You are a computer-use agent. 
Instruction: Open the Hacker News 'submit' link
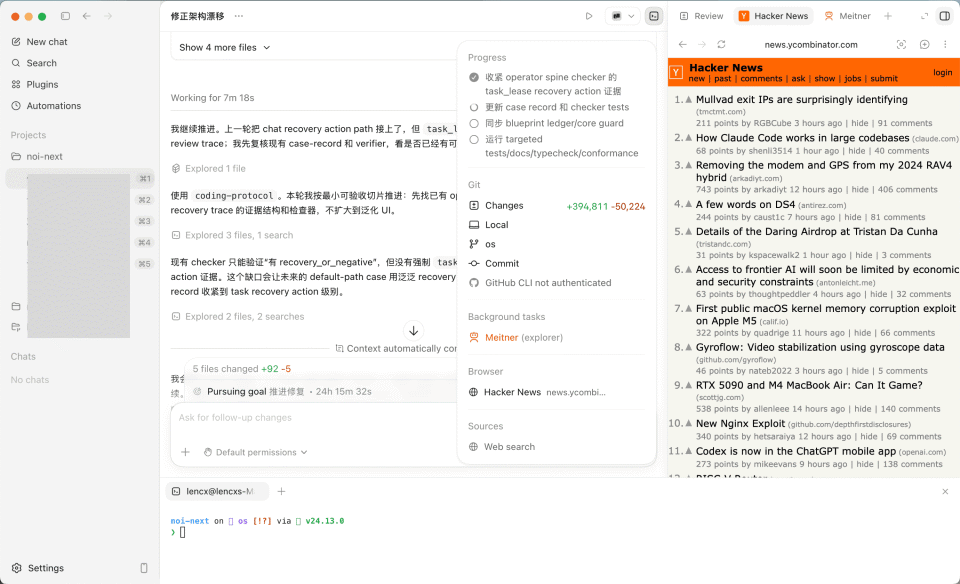883,78
